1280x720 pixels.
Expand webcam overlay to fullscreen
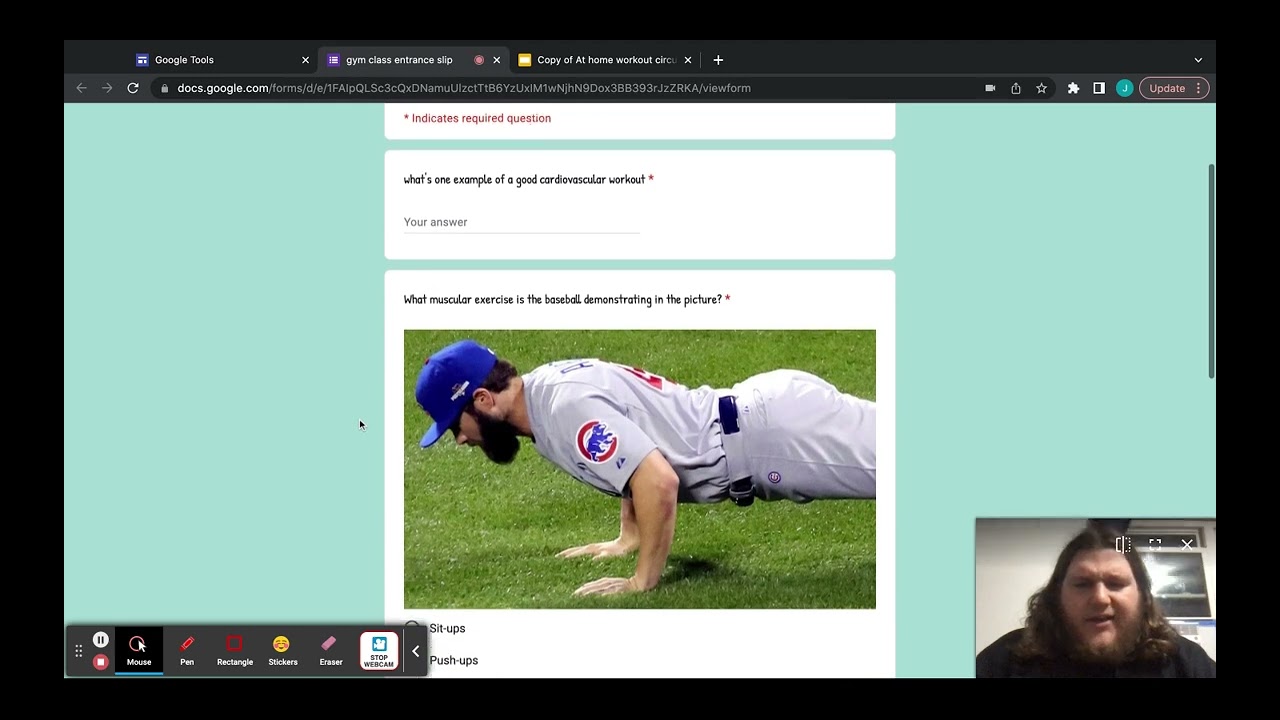[x=1155, y=545]
